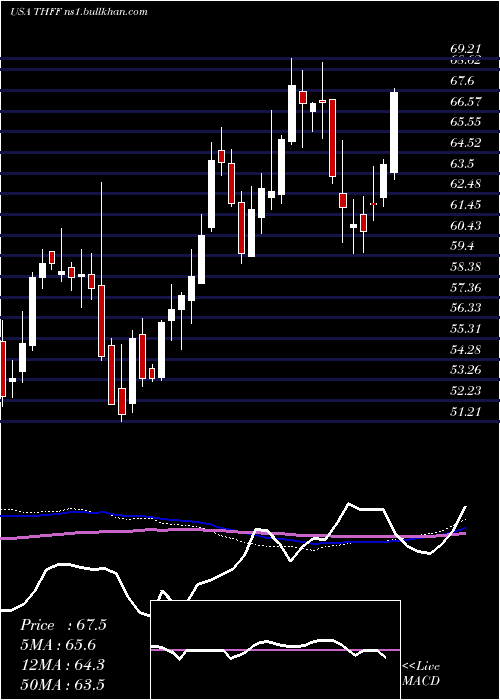Click the 57.36 price axis label
This screenshot has height=700, width=500.
[466, 288]
